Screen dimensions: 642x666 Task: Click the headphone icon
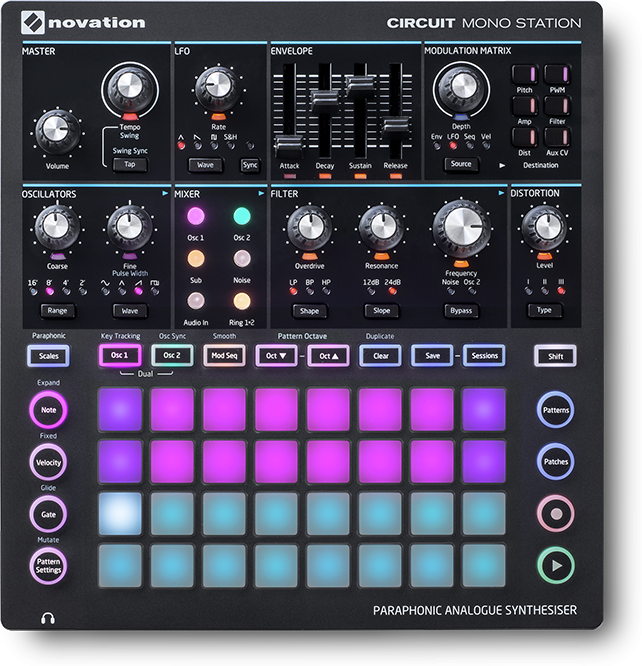[x=48, y=618]
